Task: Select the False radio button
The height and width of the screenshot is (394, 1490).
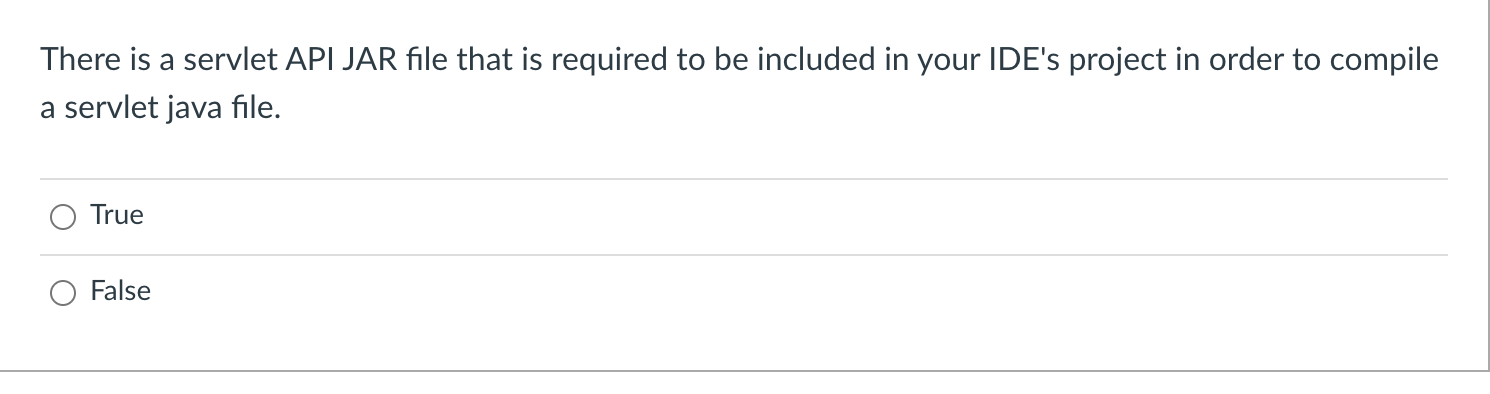Action: [x=62, y=293]
